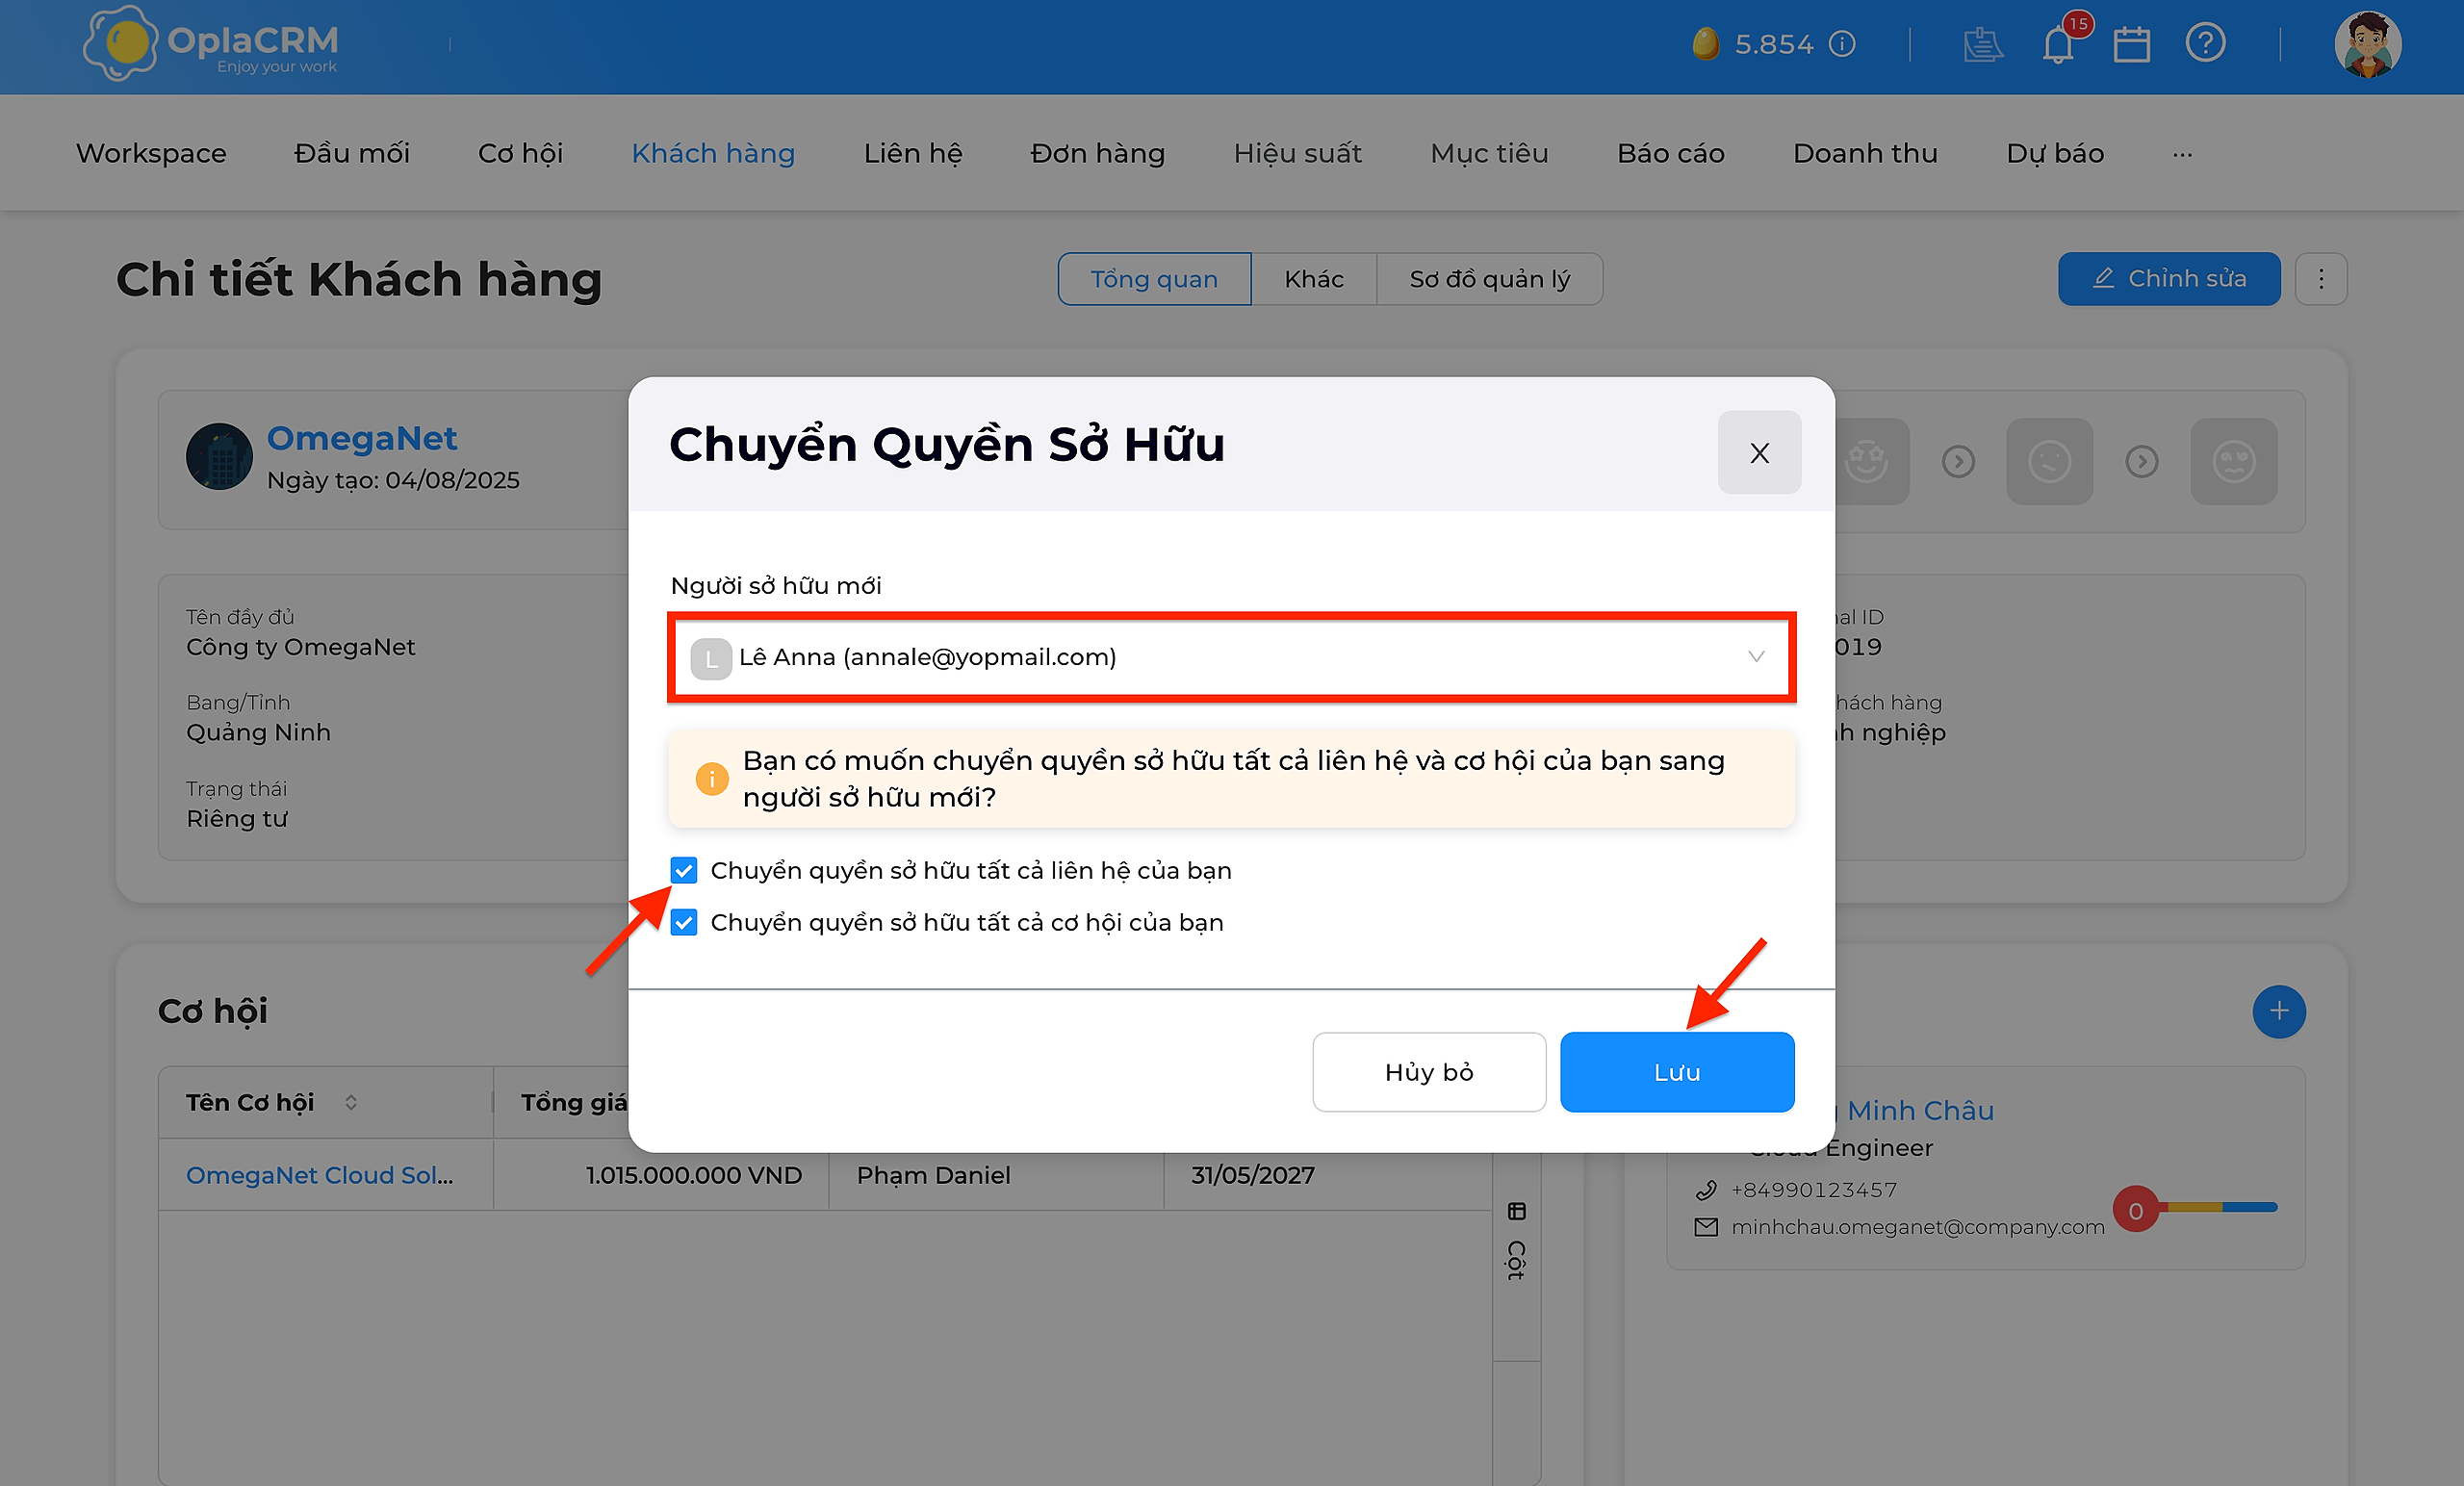Open the notifications bell with 15 badge

[x=2058, y=44]
